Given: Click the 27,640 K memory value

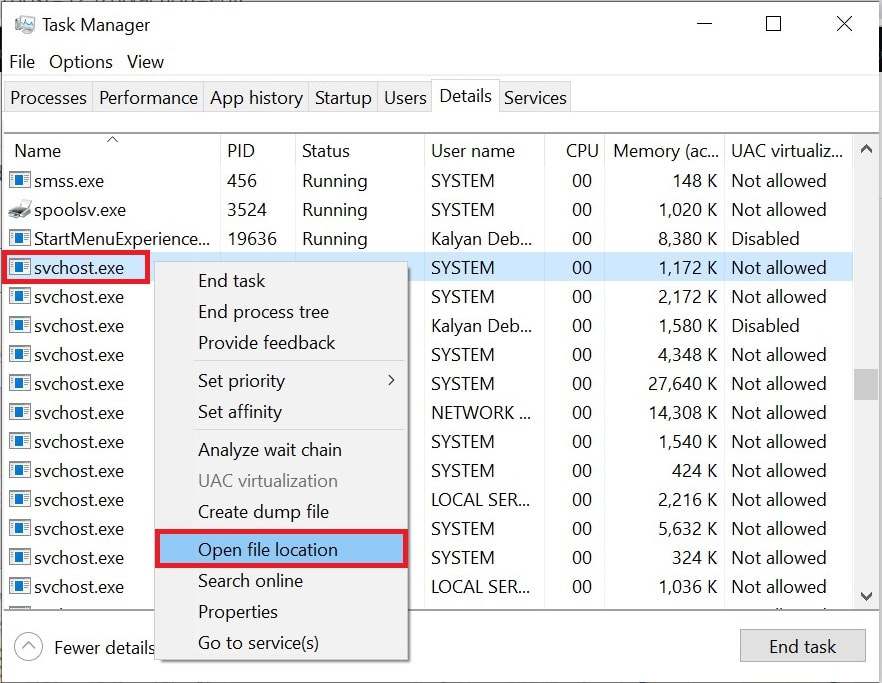Looking at the screenshot, I should 682,384.
